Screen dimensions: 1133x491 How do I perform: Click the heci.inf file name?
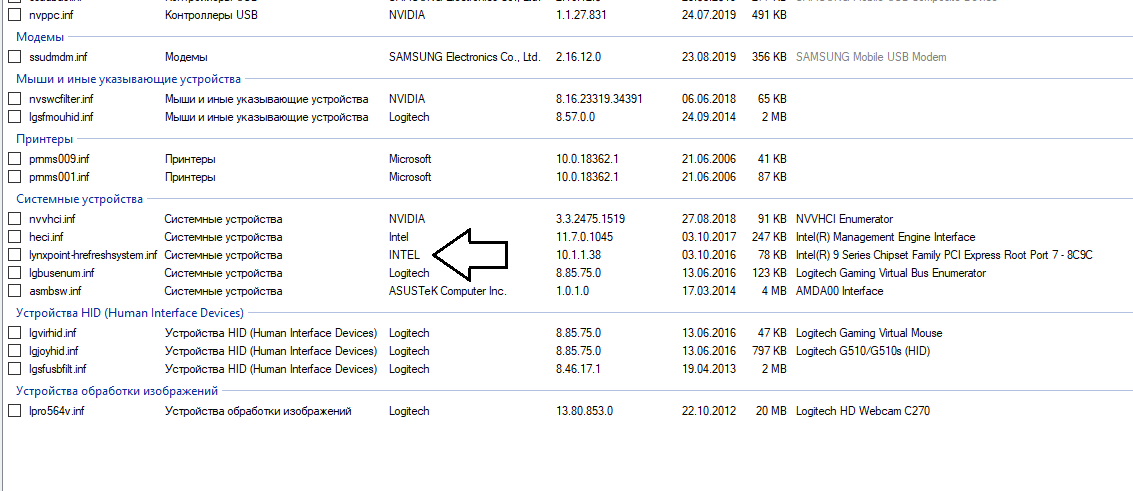tap(46, 237)
